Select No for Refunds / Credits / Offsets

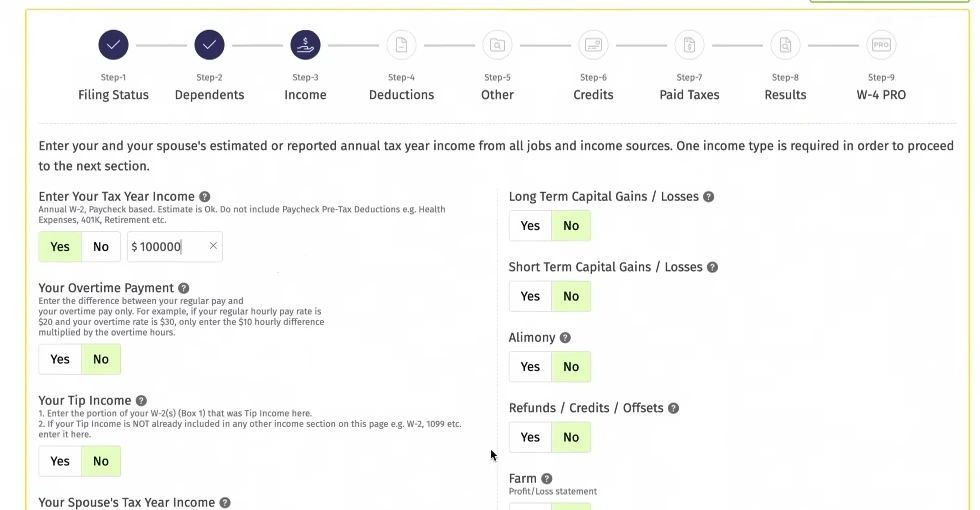pyautogui.click(x=571, y=438)
